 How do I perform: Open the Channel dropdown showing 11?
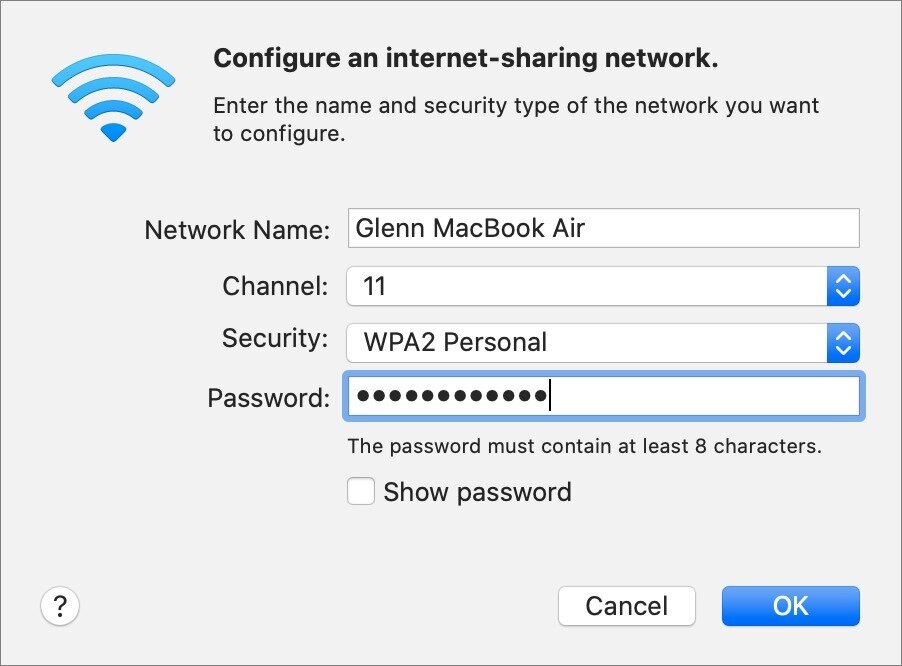click(603, 286)
